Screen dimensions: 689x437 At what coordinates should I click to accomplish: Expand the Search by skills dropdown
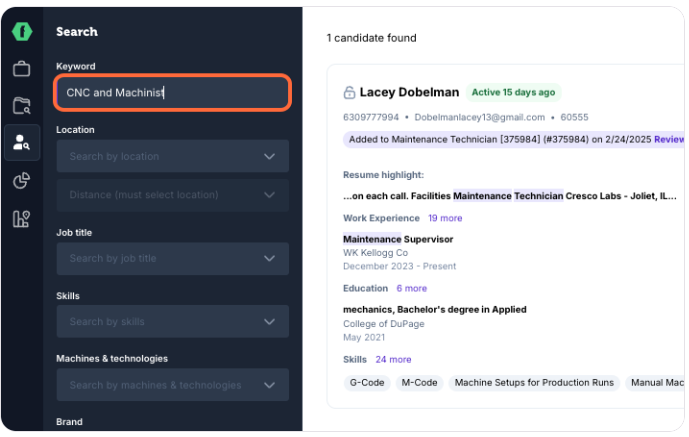(x=173, y=321)
